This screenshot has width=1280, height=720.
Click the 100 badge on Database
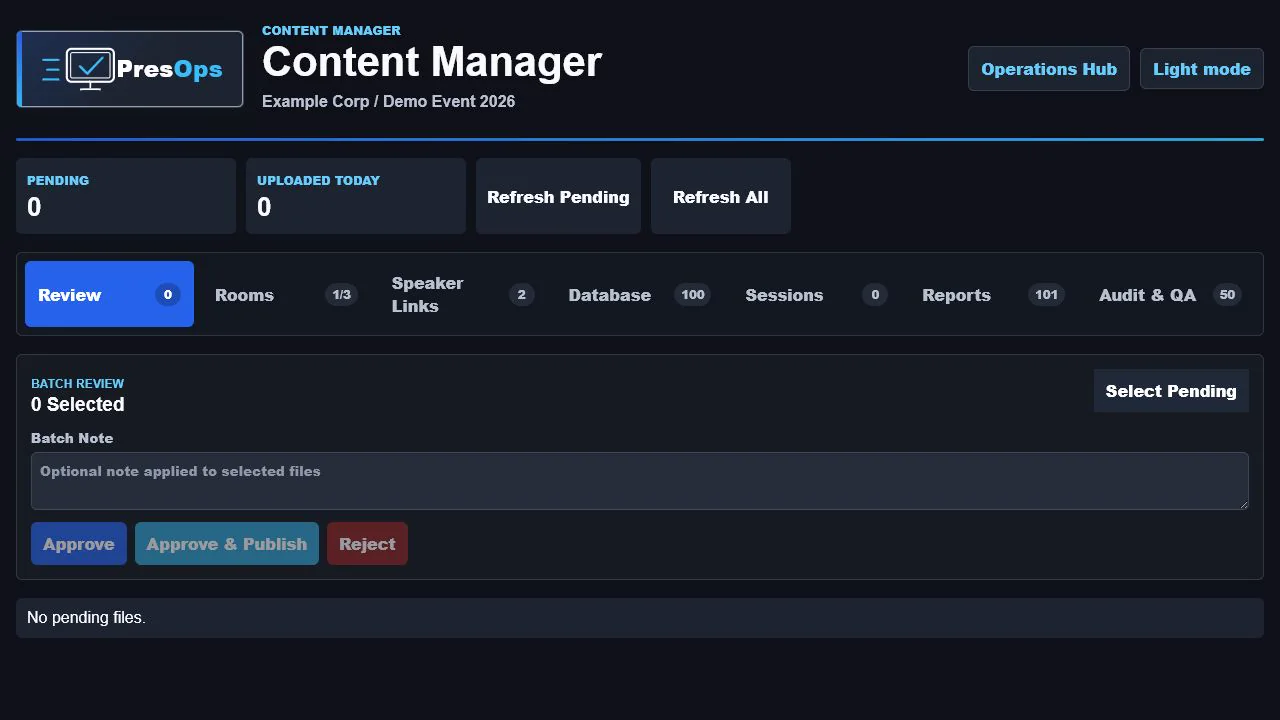tap(693, 294)
